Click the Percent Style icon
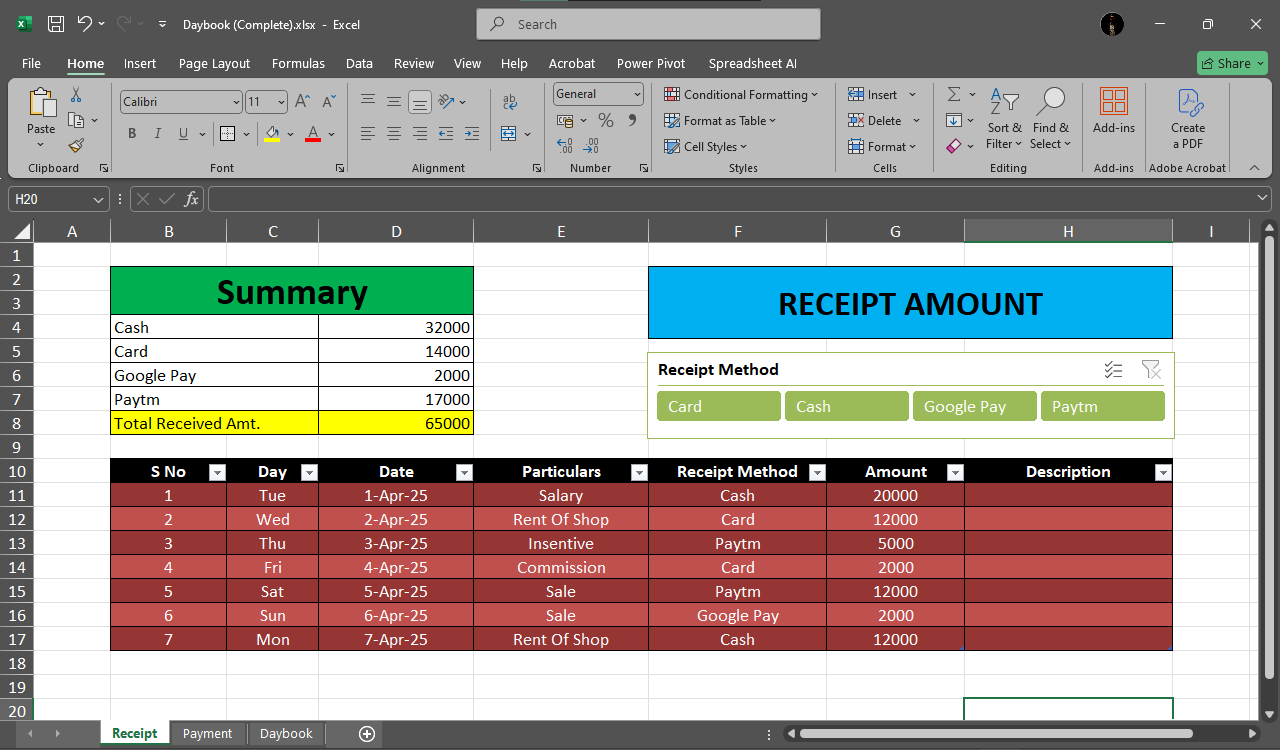The height and width of the screenshot is (750, 1280). (x=605, y=120)
